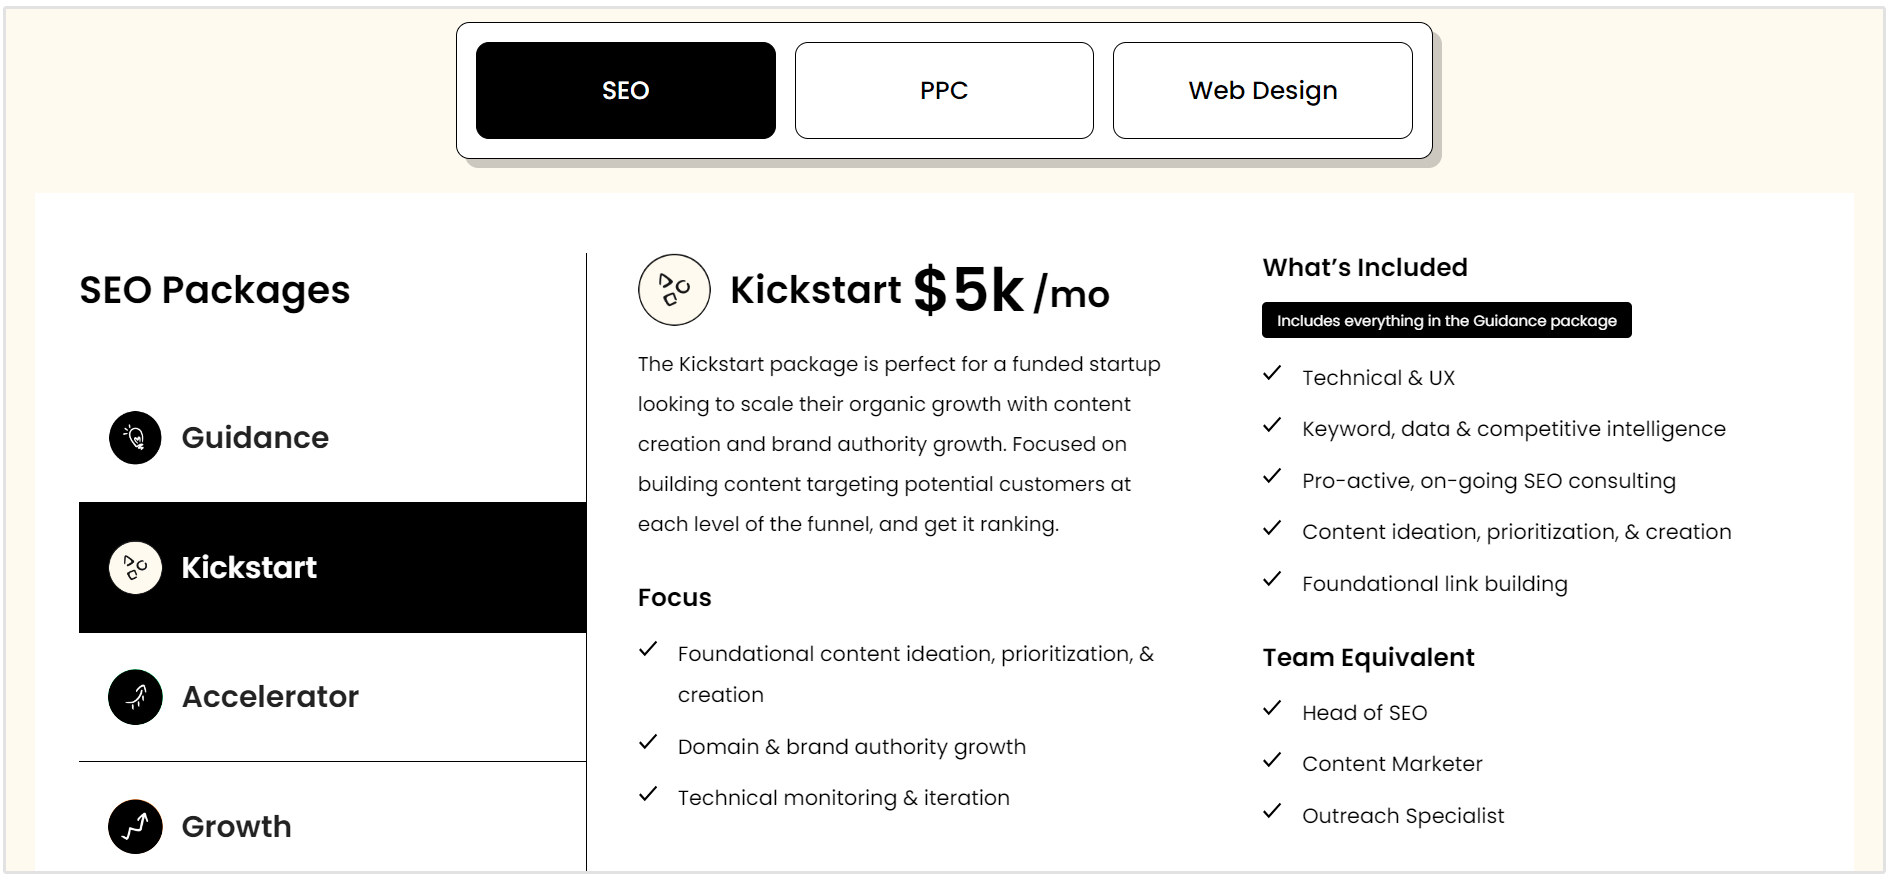Click the Content Marketer list item
The image size is (1890, 880).
click(x=1392, y=764)
